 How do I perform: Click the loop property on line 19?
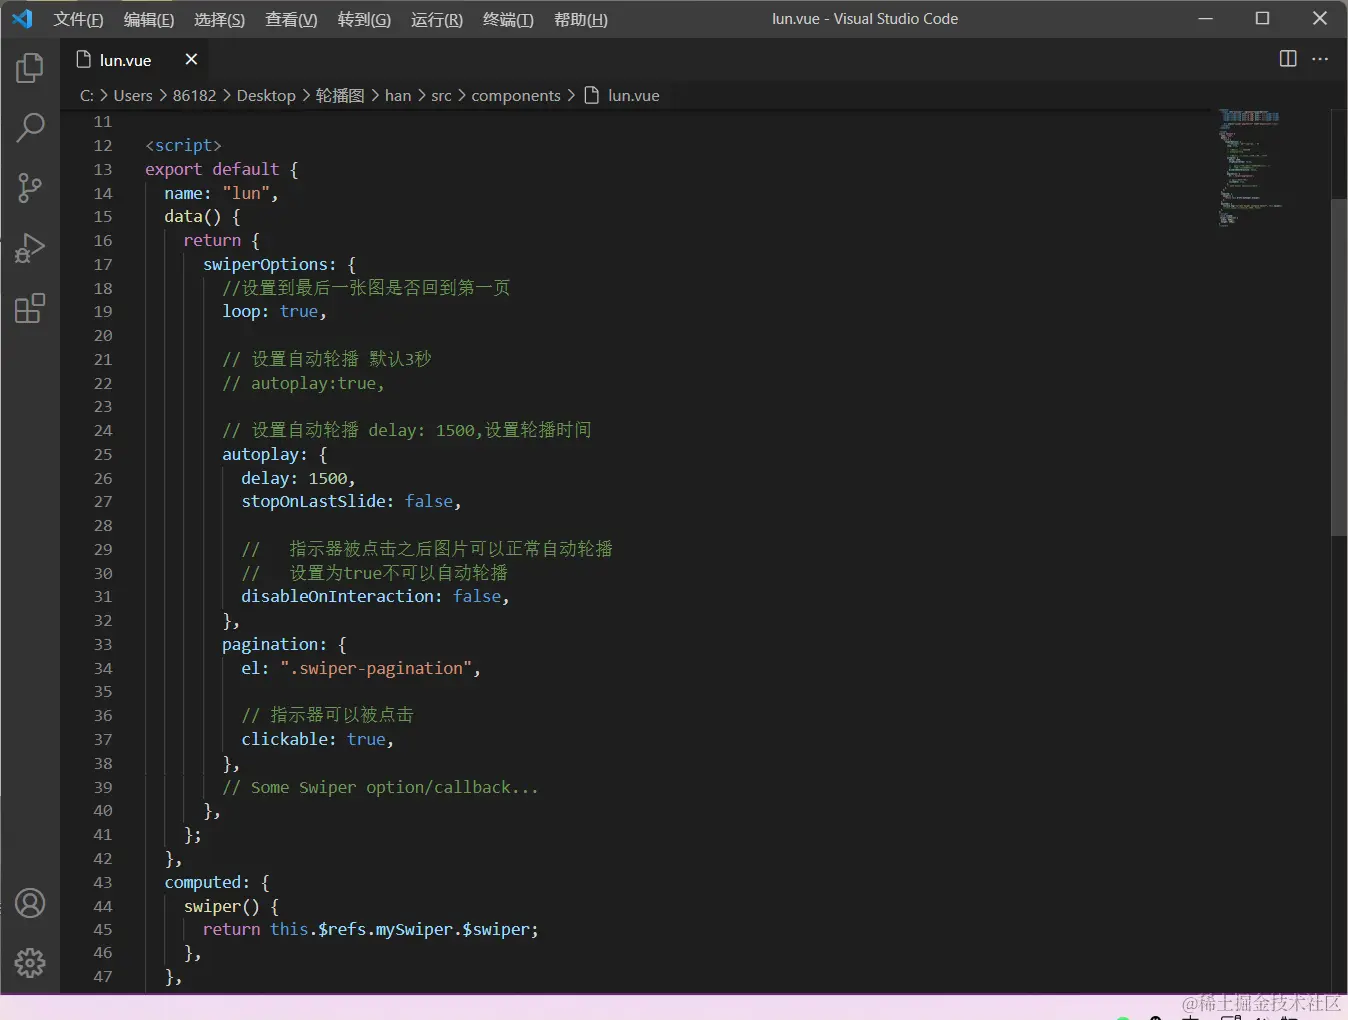(x=241, y=312)
